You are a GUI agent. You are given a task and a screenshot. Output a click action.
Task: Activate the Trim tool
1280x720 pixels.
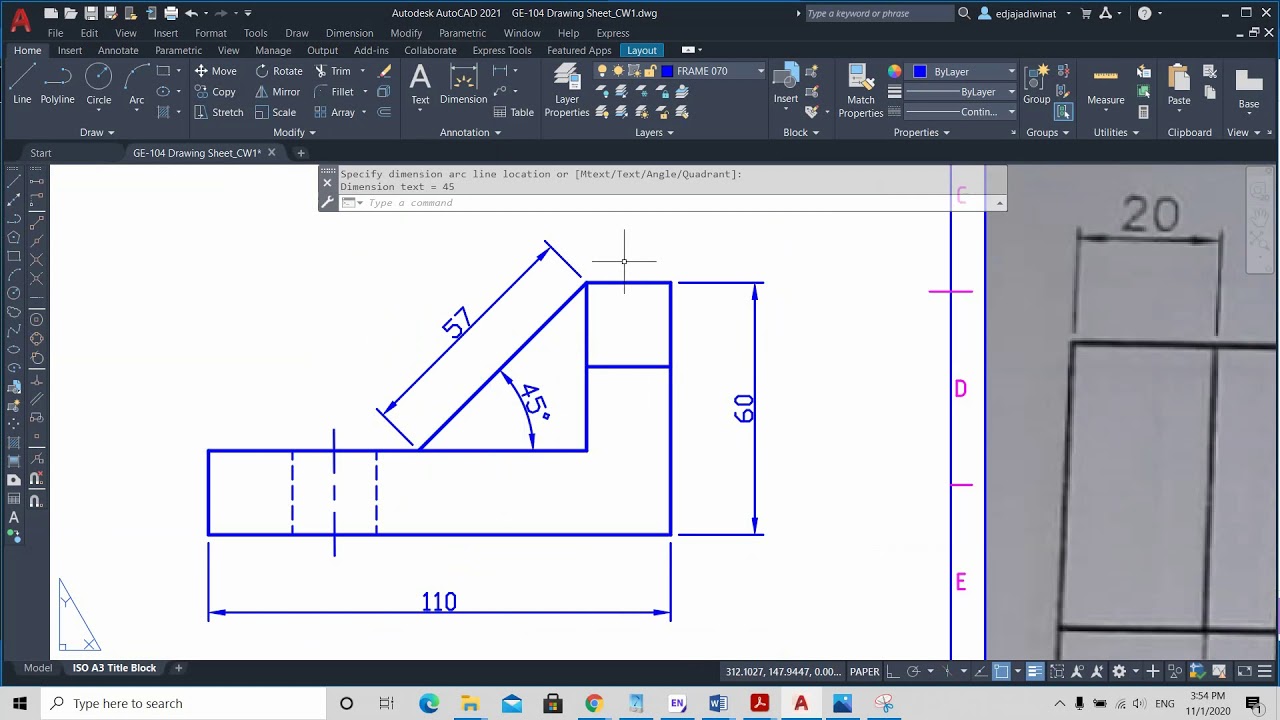pyautogui.click(x=333, y=71)
